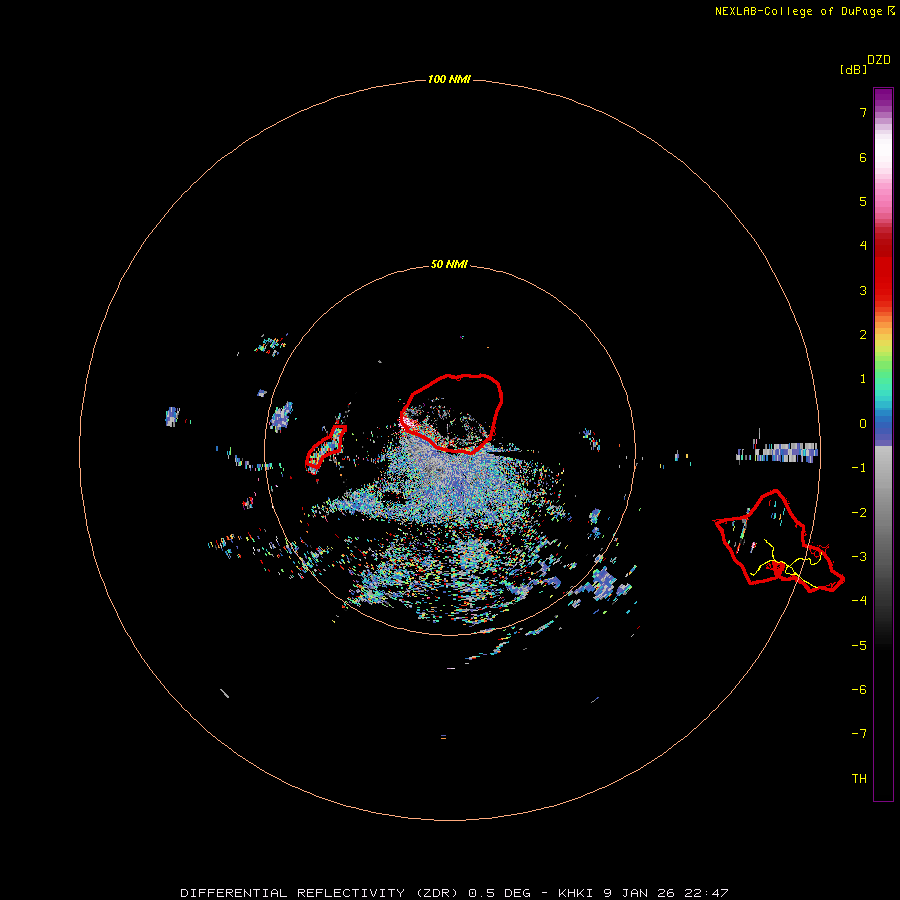Click the -1 dB scale tick label
Image resolution: width=900 pixels, height=900 pixels.
click(x=859, y=468)
